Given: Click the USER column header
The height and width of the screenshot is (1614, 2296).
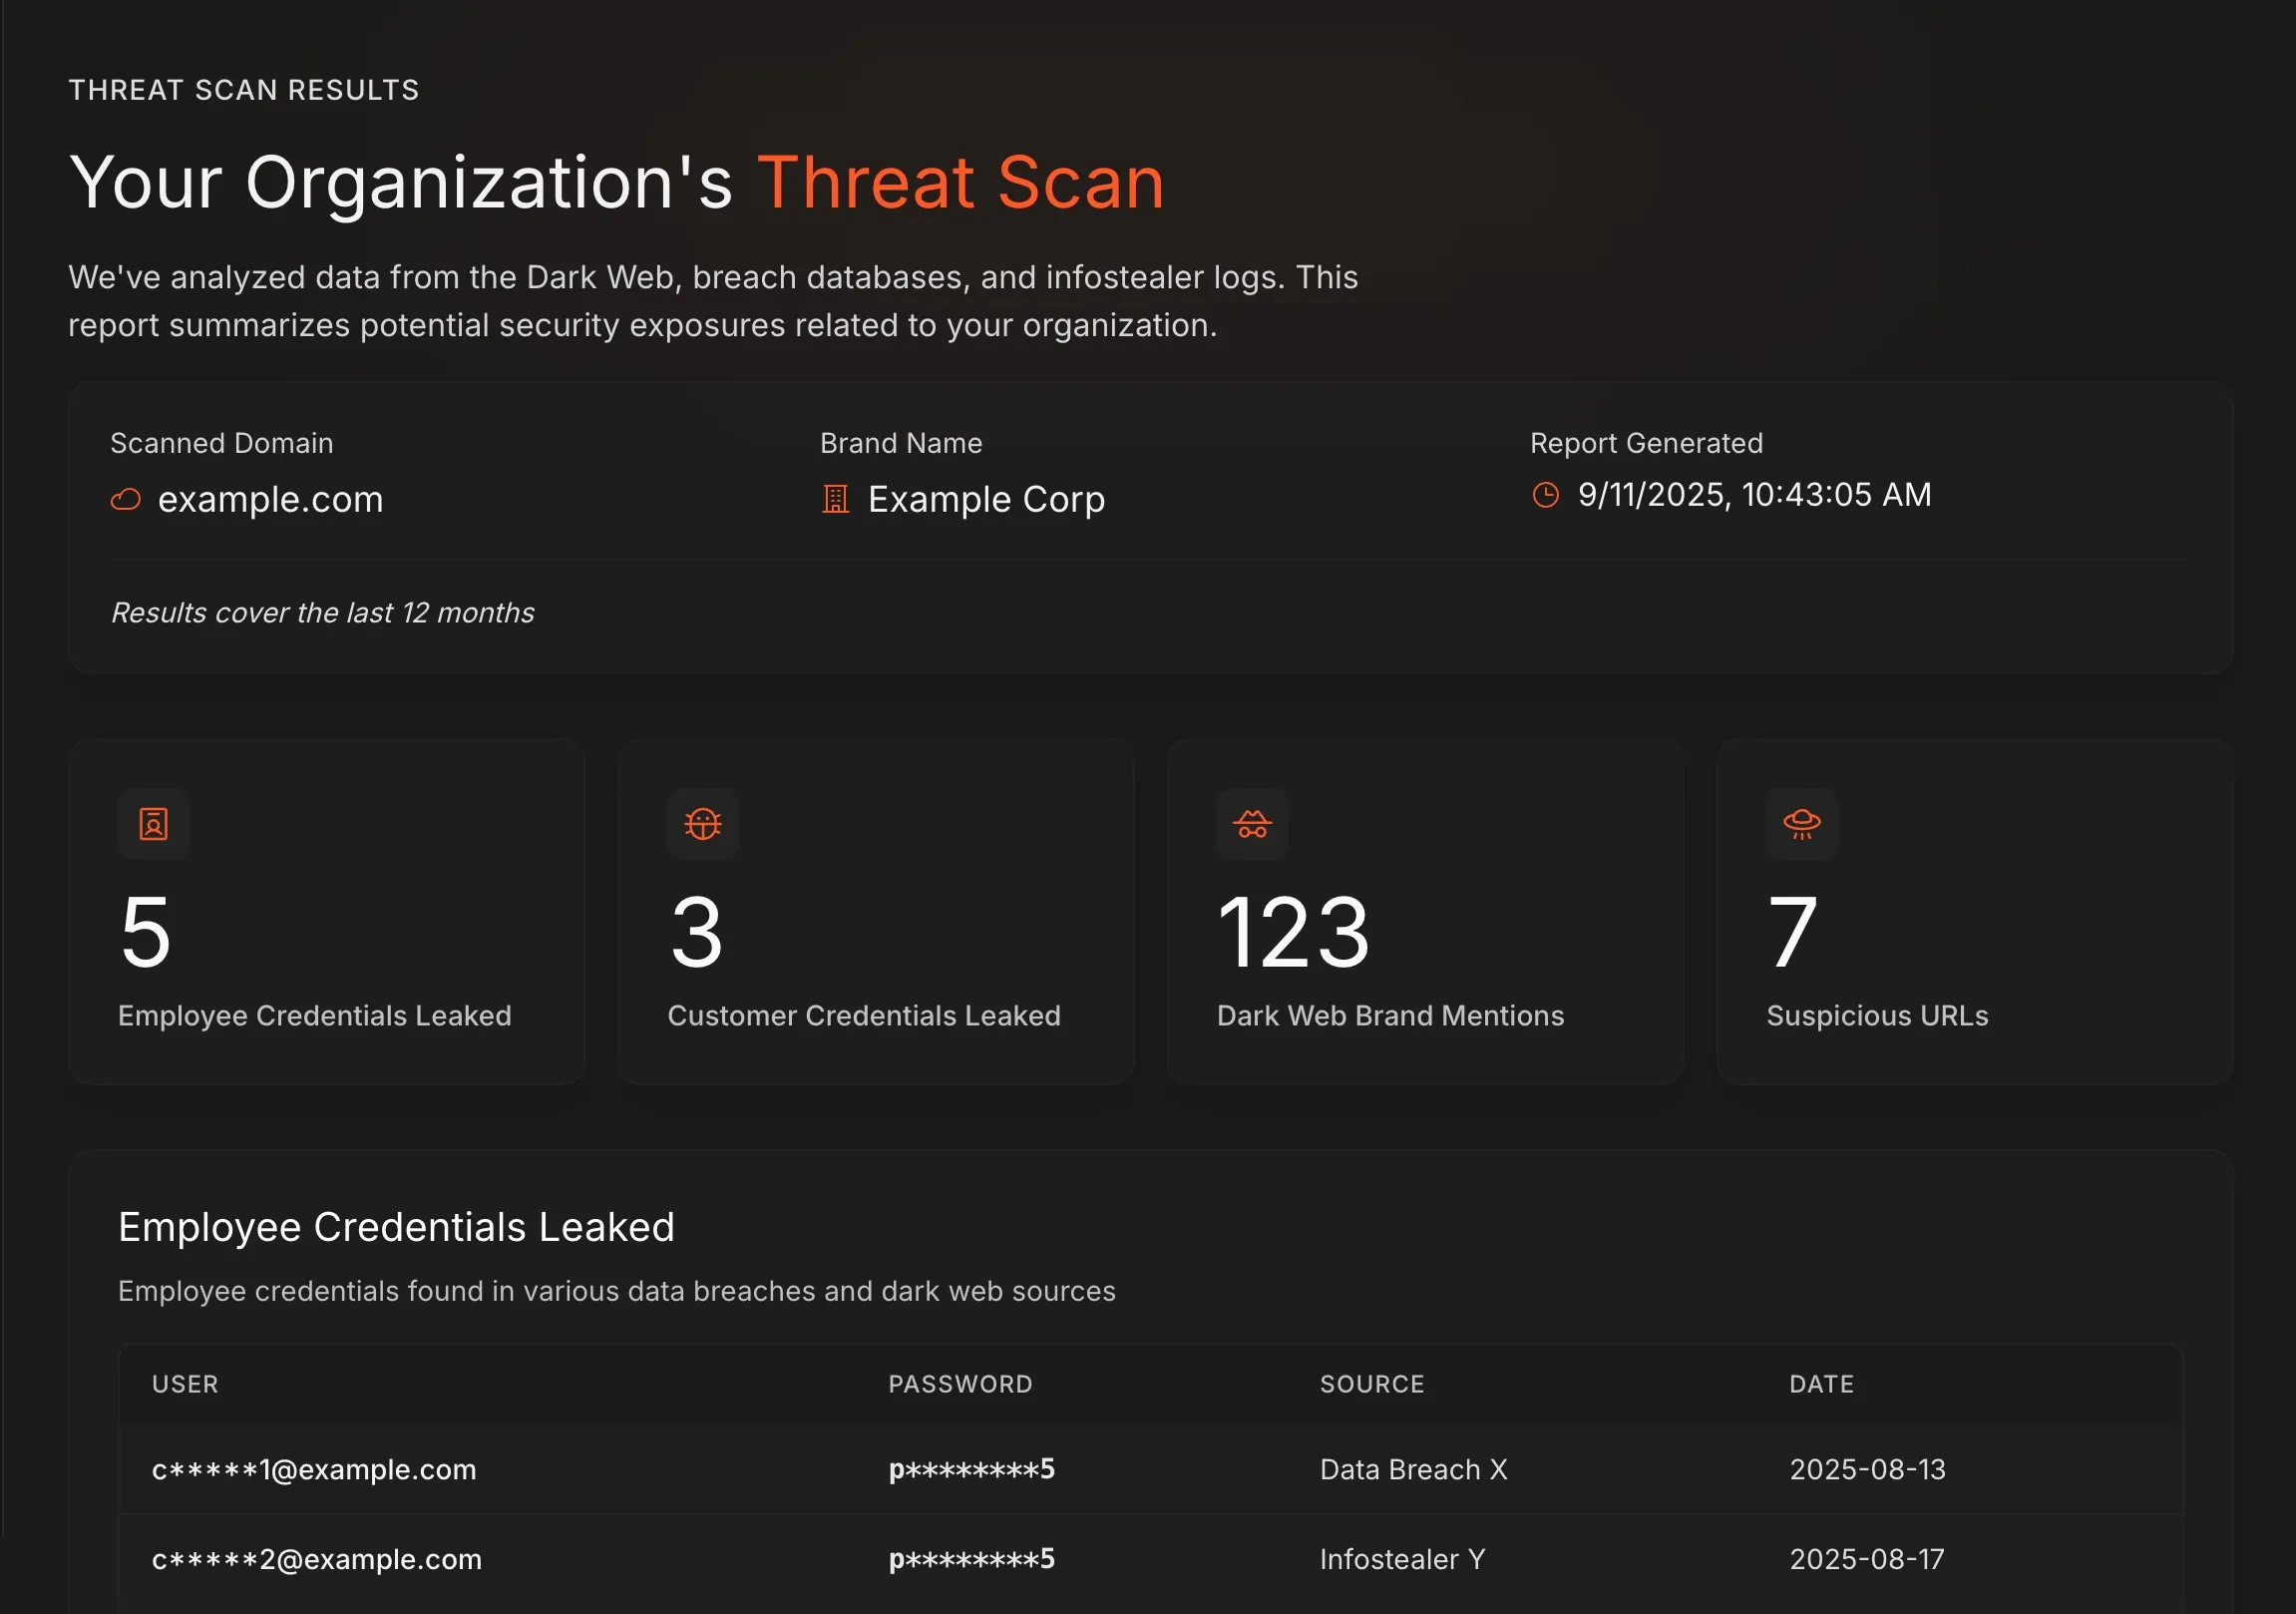Looking at the screenshot, I should (x=185, y=1384).
